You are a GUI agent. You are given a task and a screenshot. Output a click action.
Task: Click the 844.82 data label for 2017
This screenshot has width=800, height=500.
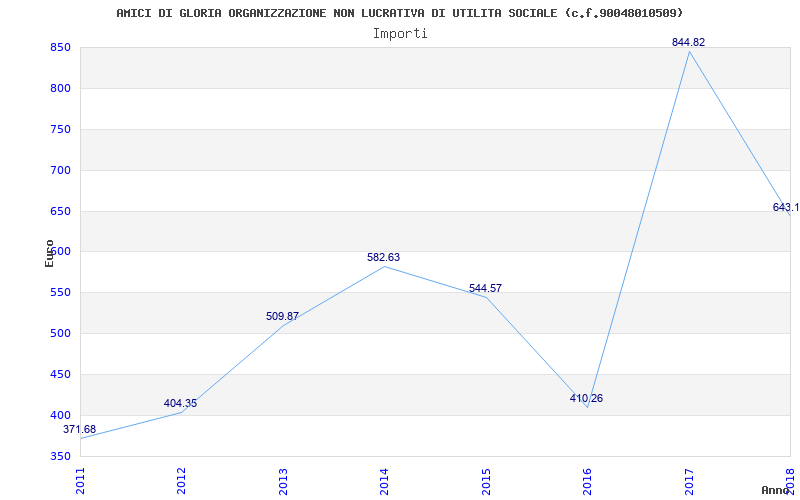coord(688,42)
